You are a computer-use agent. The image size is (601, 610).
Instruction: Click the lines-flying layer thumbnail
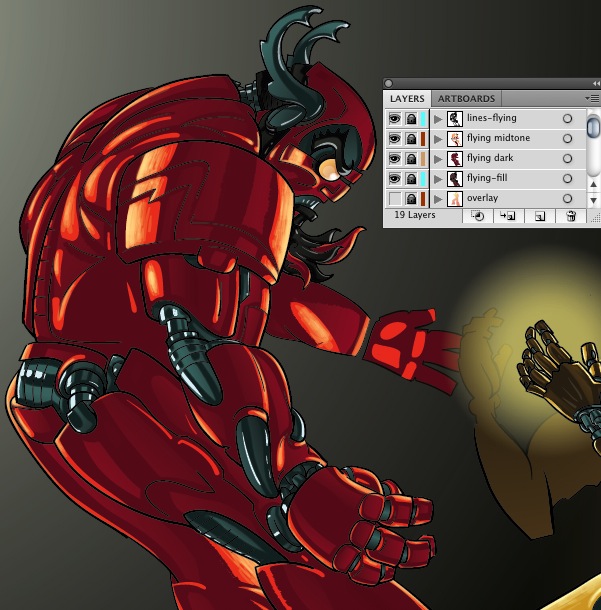tap(455, 119)
